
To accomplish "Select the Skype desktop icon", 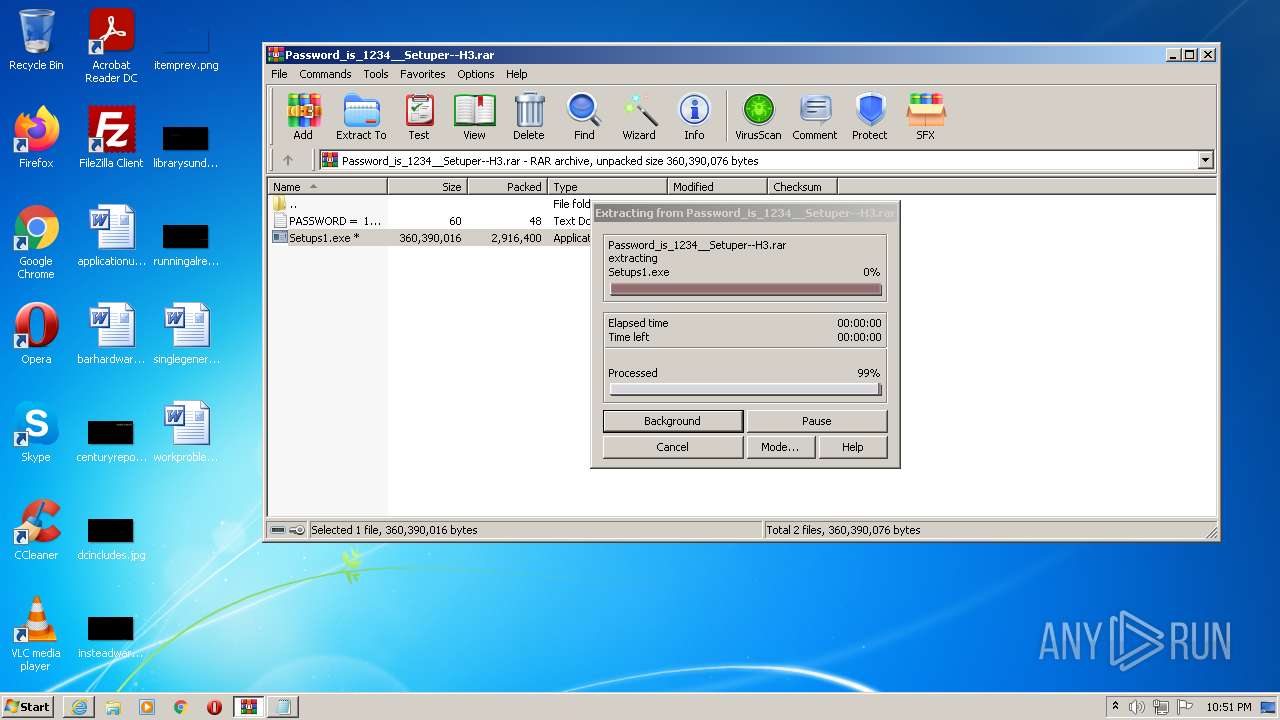I will 36,432.
